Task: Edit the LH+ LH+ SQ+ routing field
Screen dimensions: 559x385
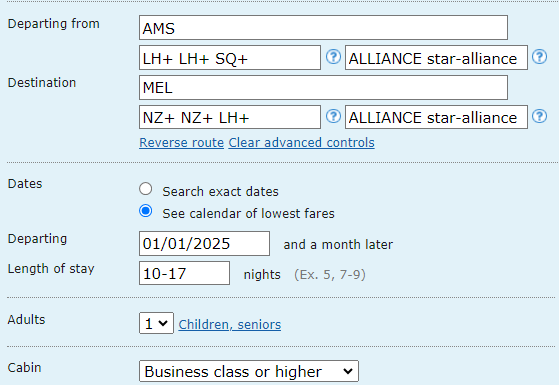Action: 230,57
